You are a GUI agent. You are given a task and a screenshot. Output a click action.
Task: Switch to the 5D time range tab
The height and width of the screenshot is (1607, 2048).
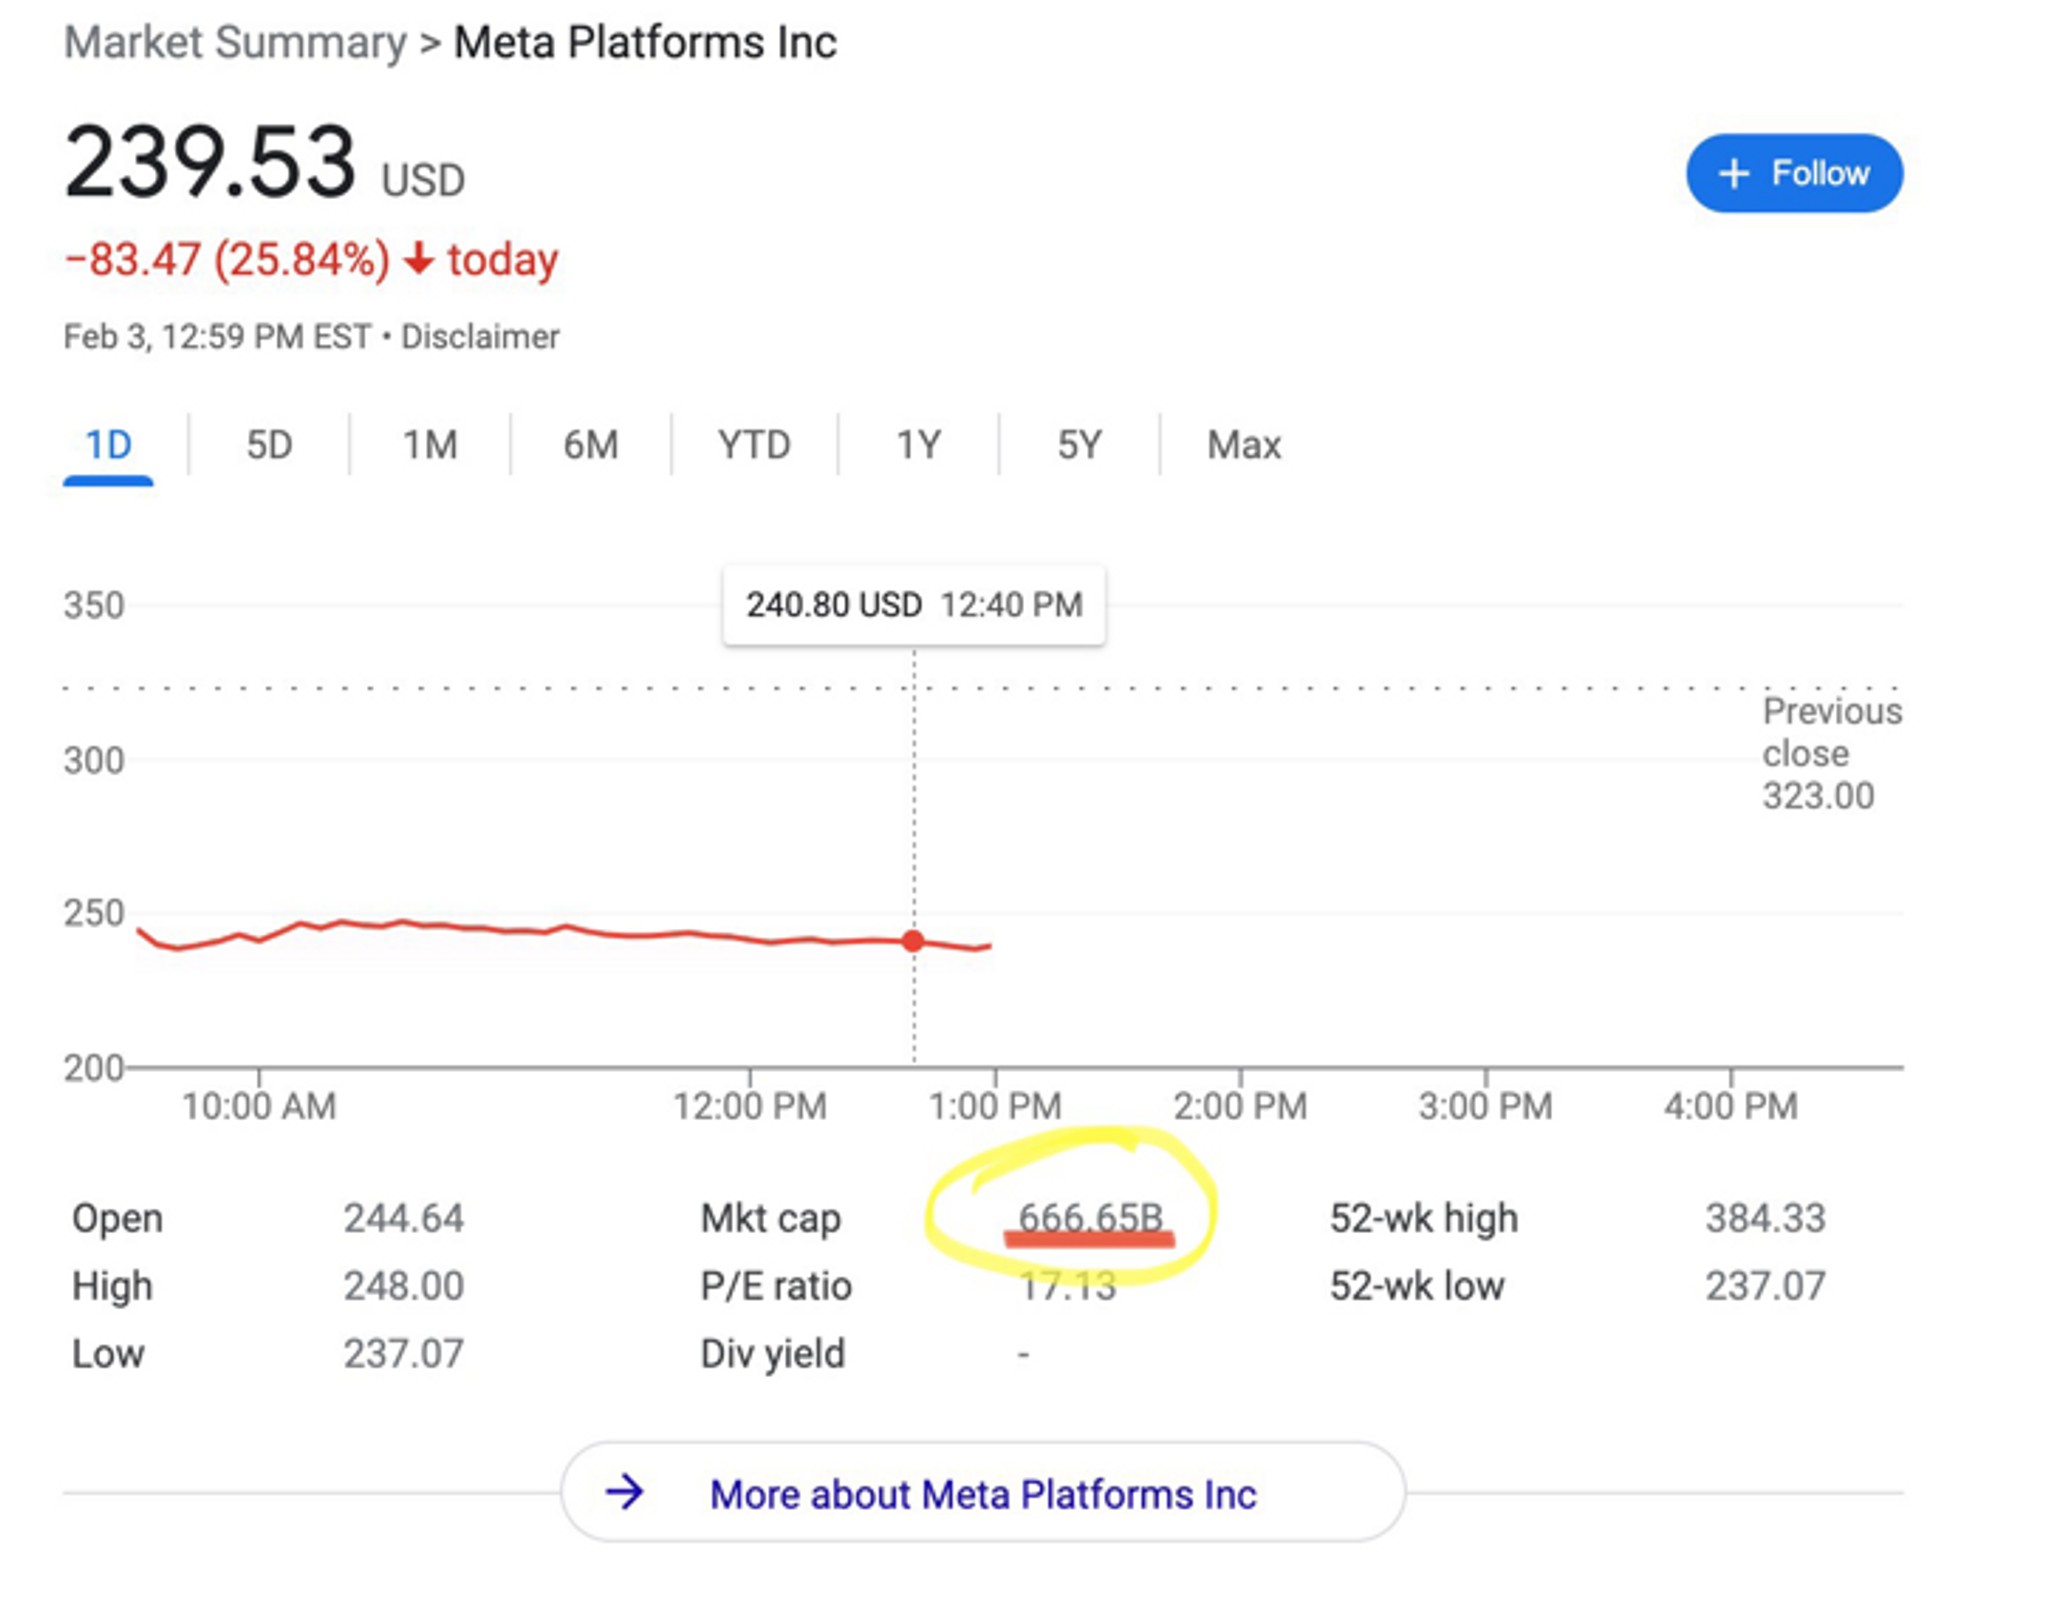pos(269,445)
